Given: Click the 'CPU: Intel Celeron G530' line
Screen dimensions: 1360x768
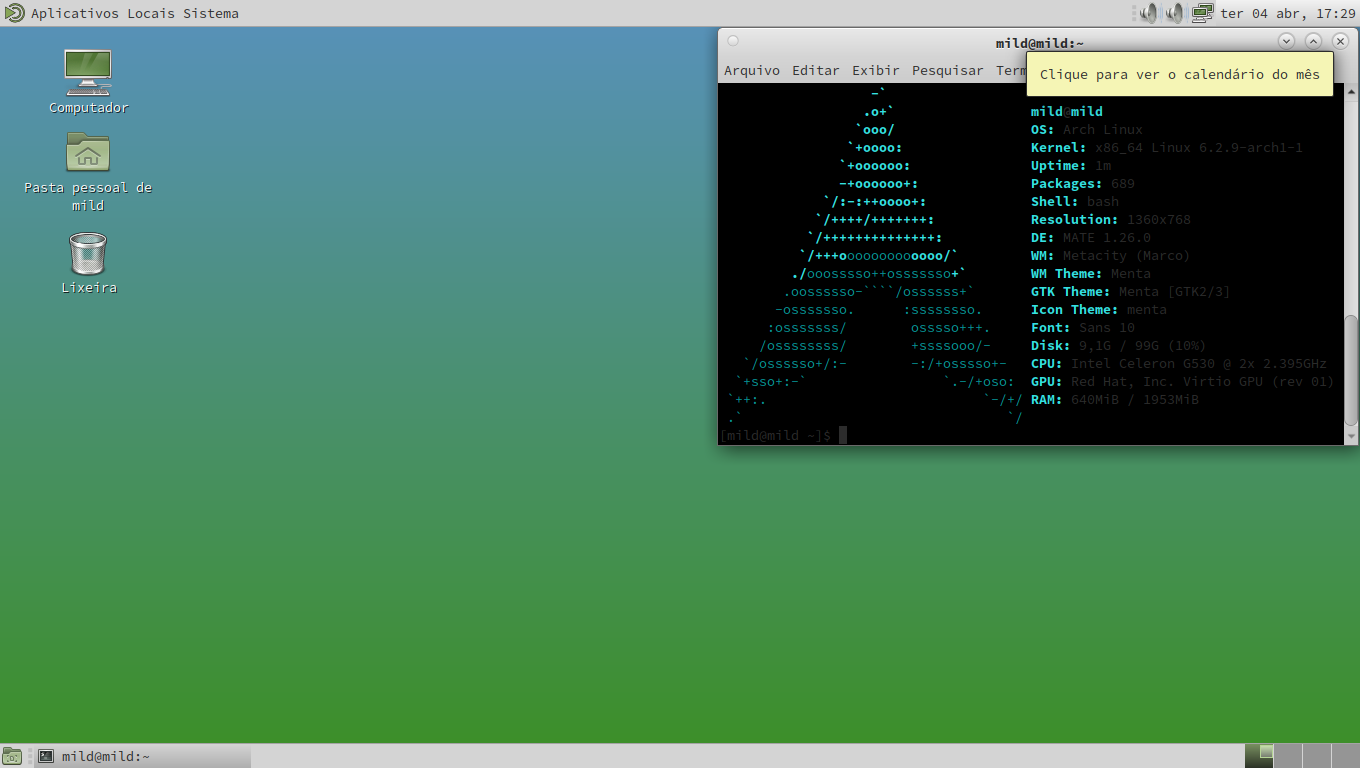Looking at the screenshot, I should click(1179, 364).
